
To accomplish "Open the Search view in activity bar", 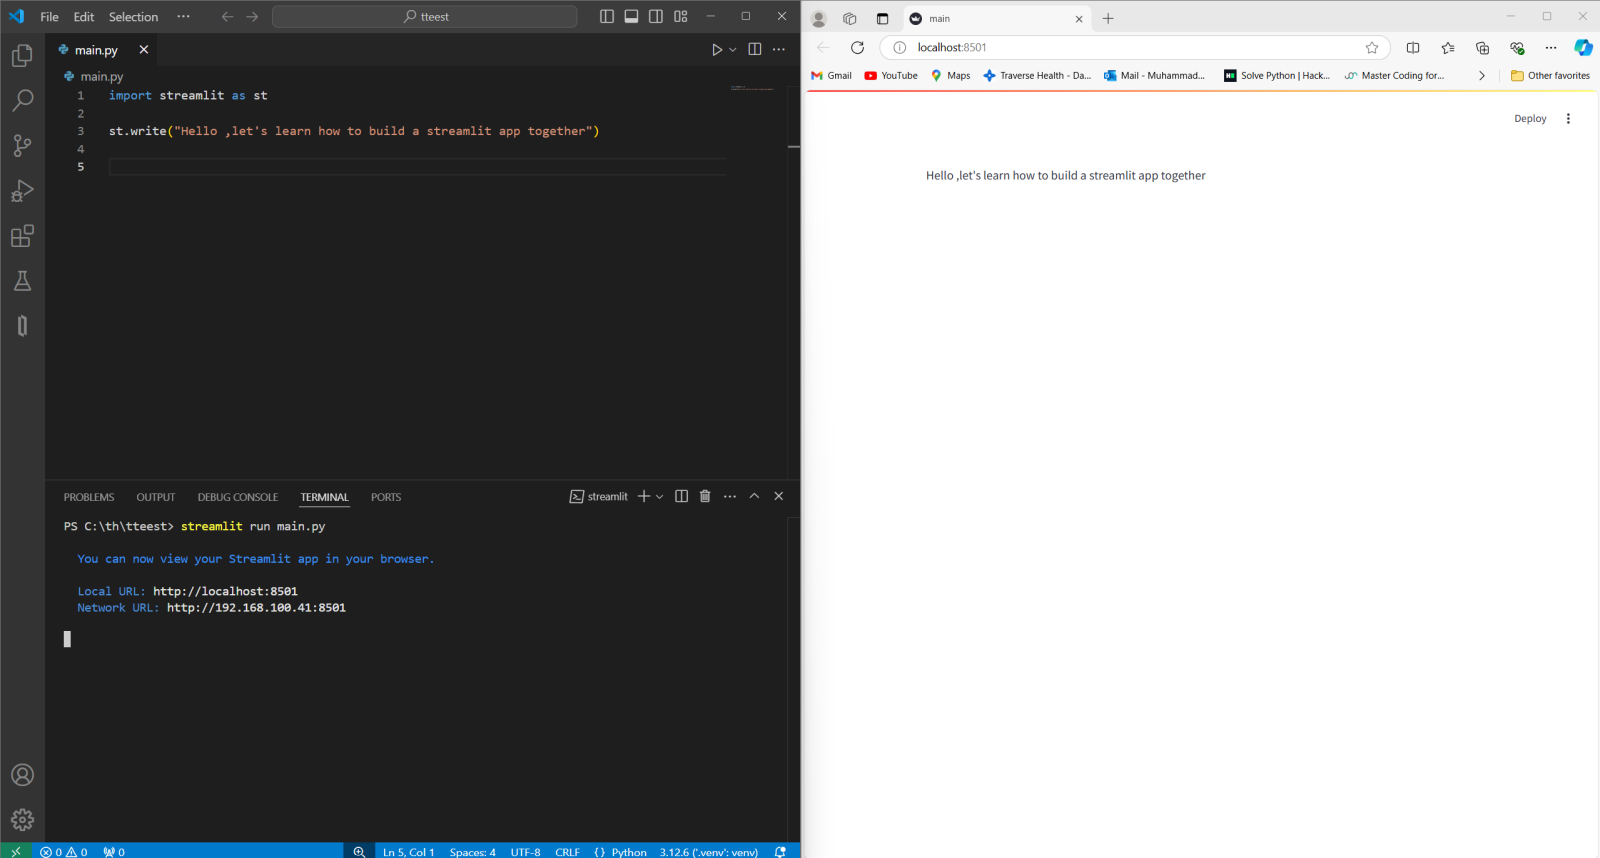I will coord(22,100).
